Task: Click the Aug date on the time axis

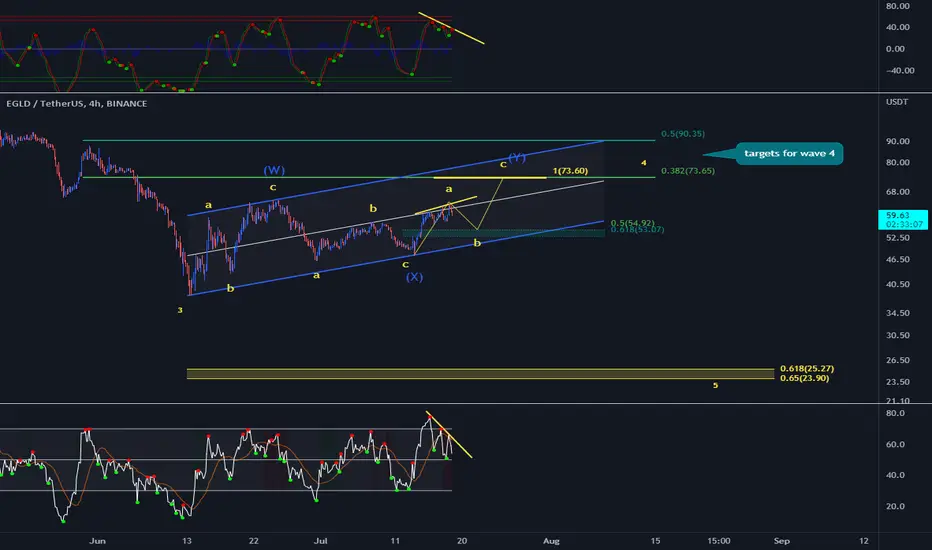Action: tap(551, 540)
